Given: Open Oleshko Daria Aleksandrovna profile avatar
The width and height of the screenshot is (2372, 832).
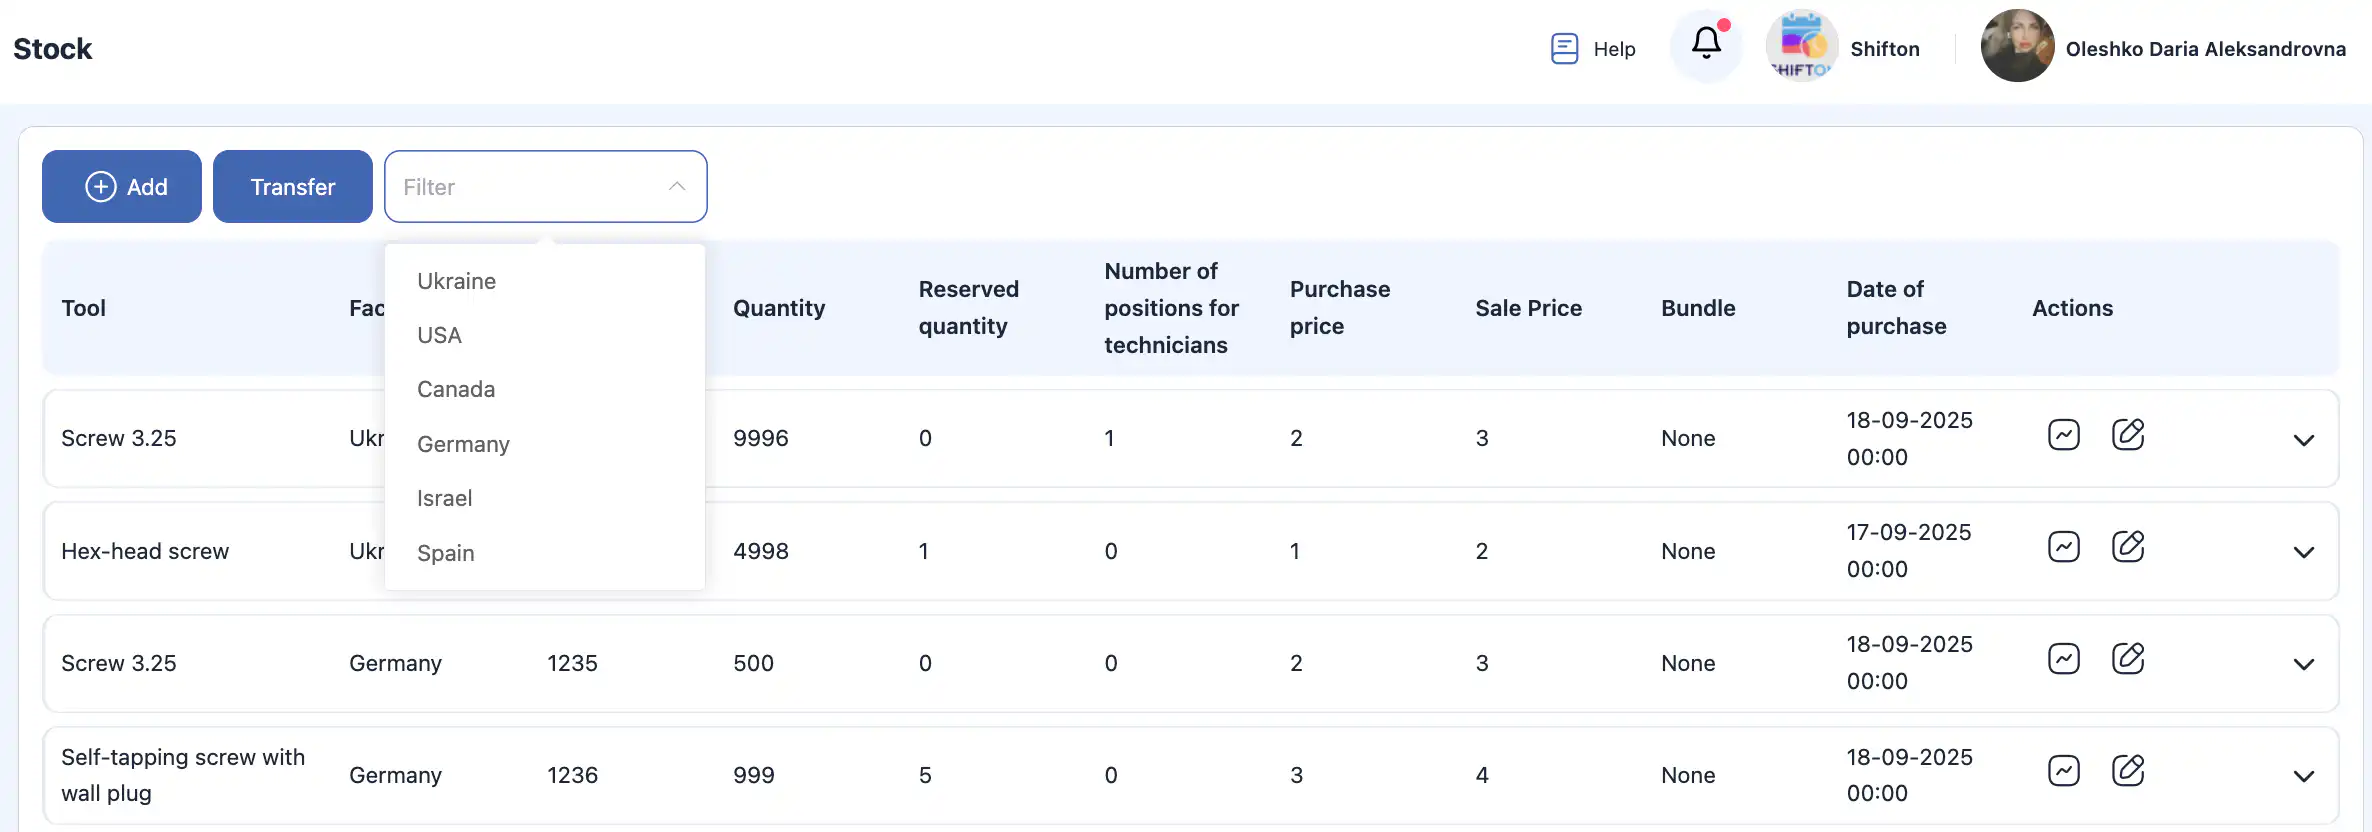Looking at the screenshot, I should 2017,46.
